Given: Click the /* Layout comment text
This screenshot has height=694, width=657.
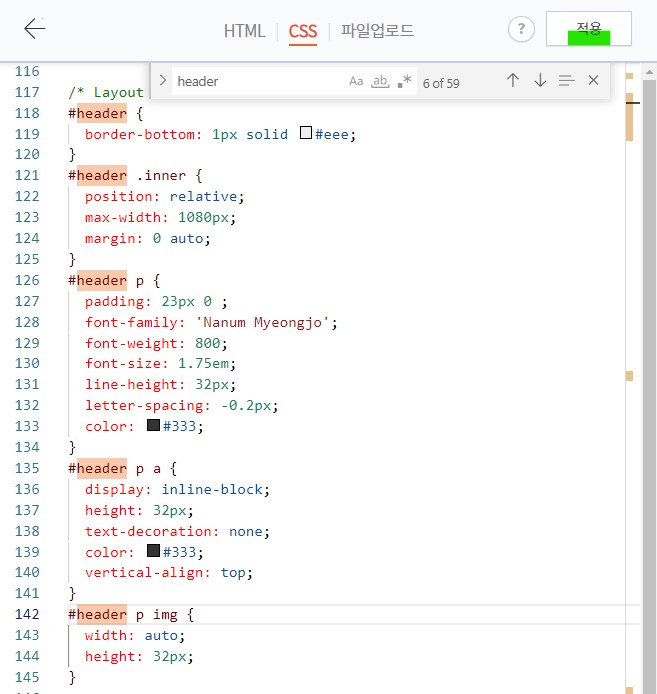Looking at the screenshot, I should [106, 93].
